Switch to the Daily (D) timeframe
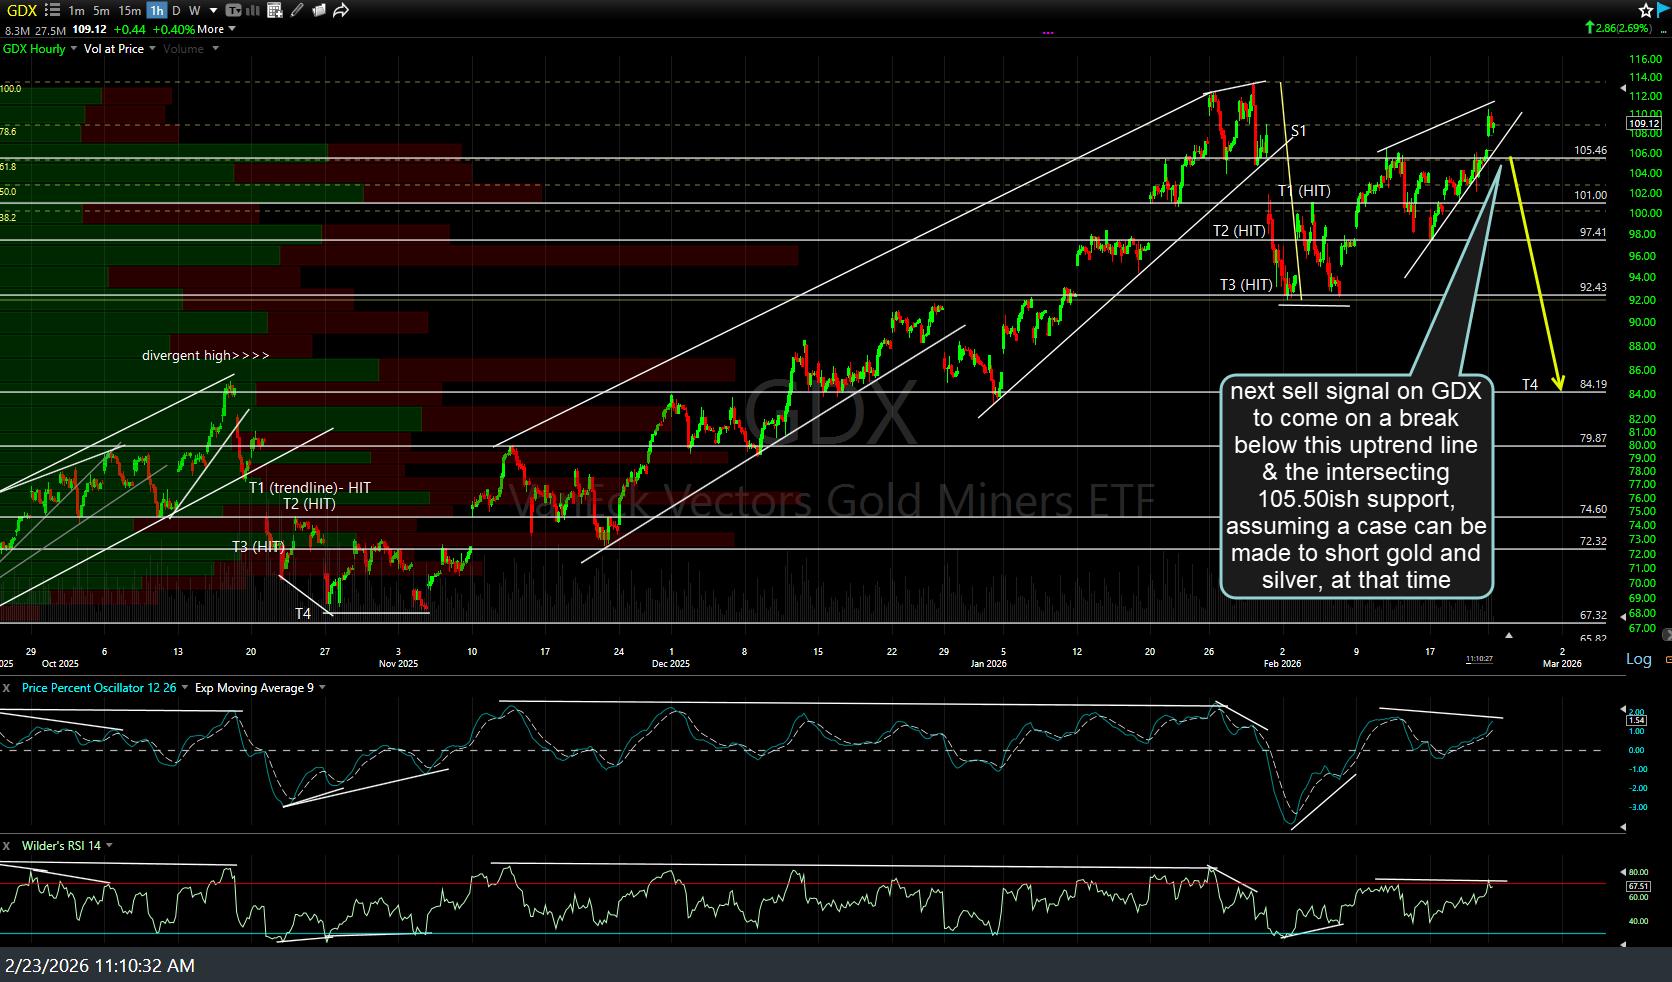 [176, 11]
